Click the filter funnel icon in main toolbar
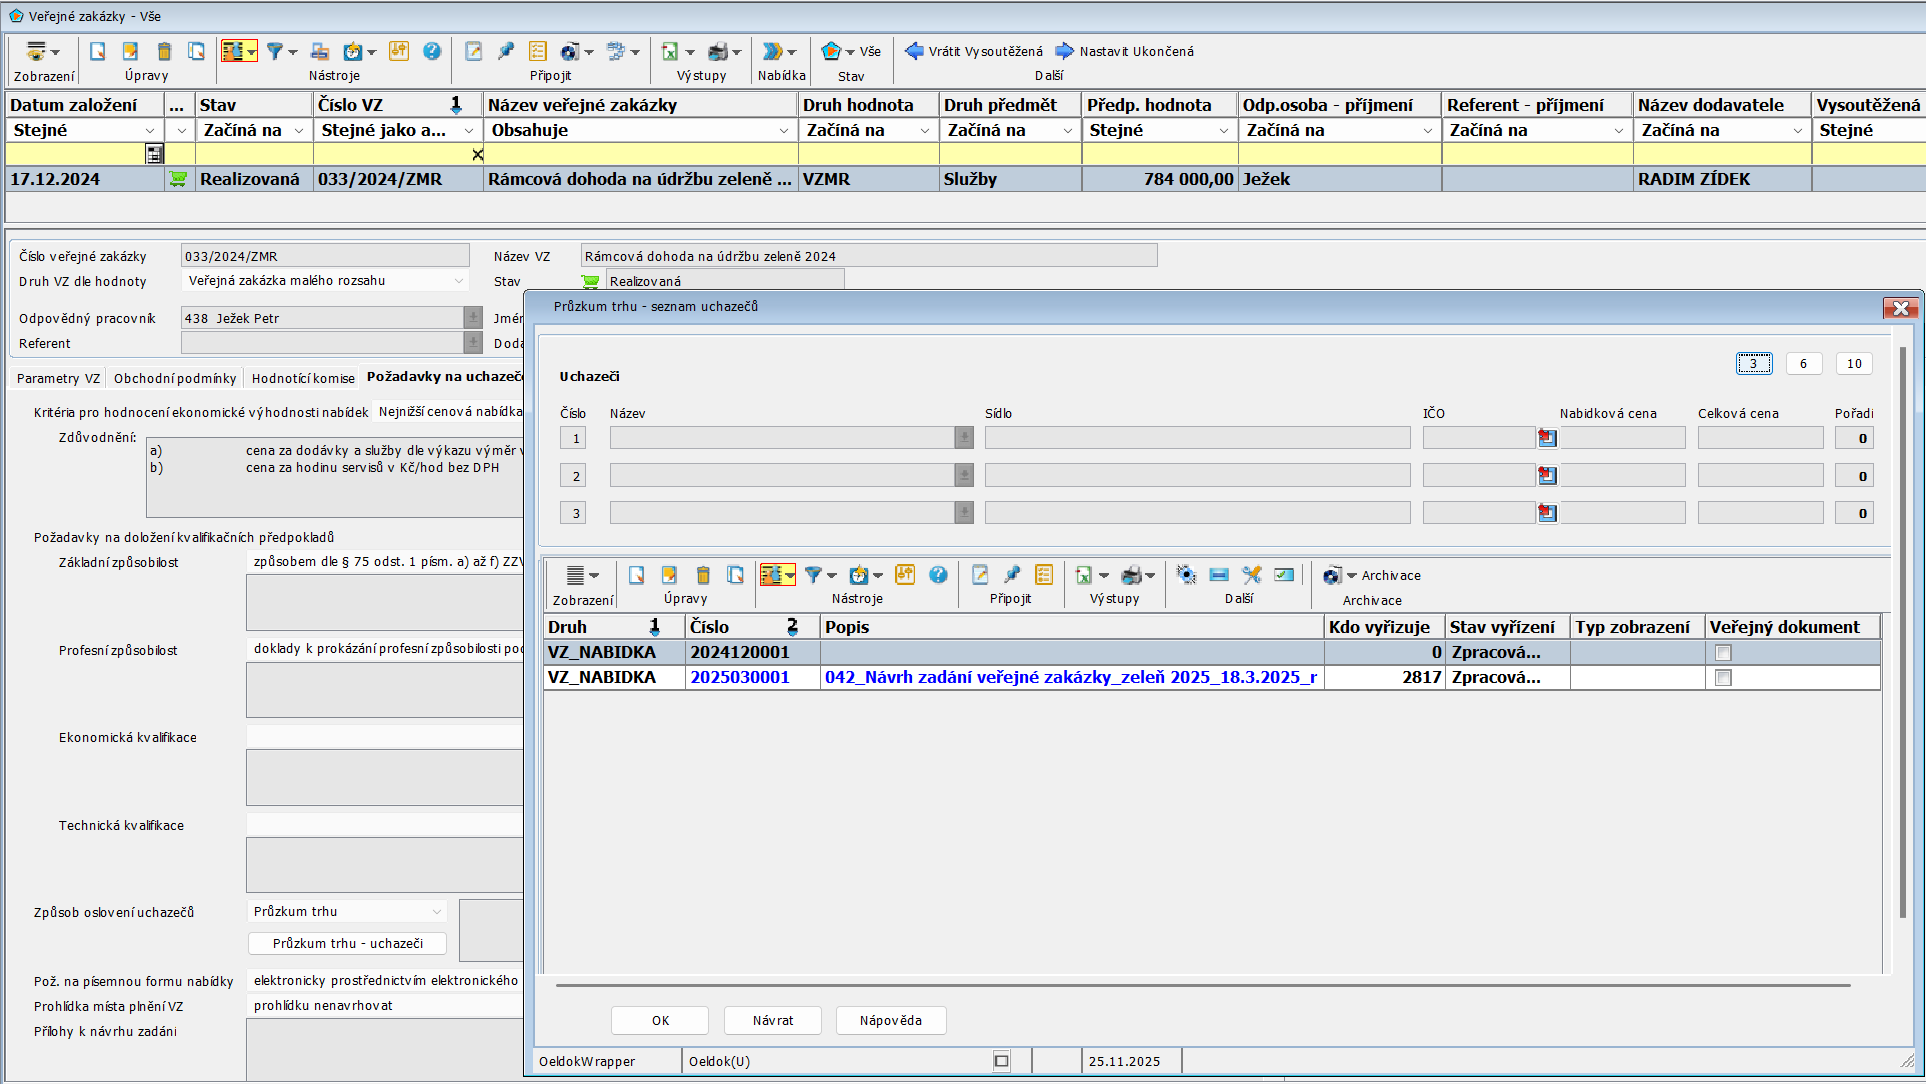The height and width of the screenshot is (1084, 1926). point(274,52)
